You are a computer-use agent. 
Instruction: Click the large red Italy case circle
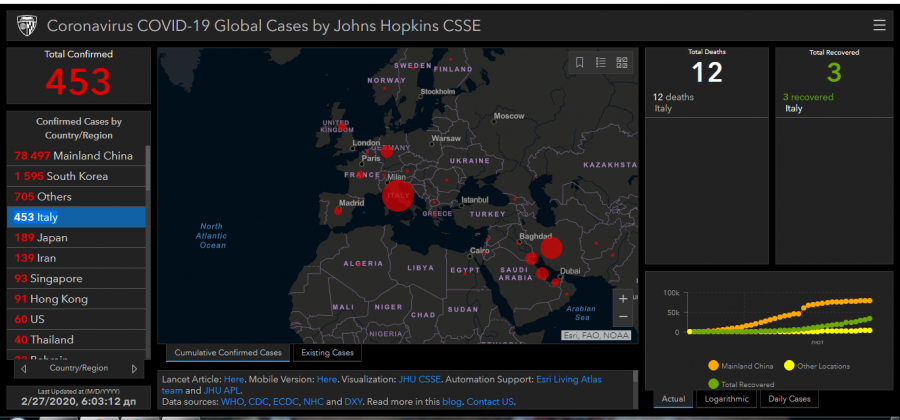point(398,196)
